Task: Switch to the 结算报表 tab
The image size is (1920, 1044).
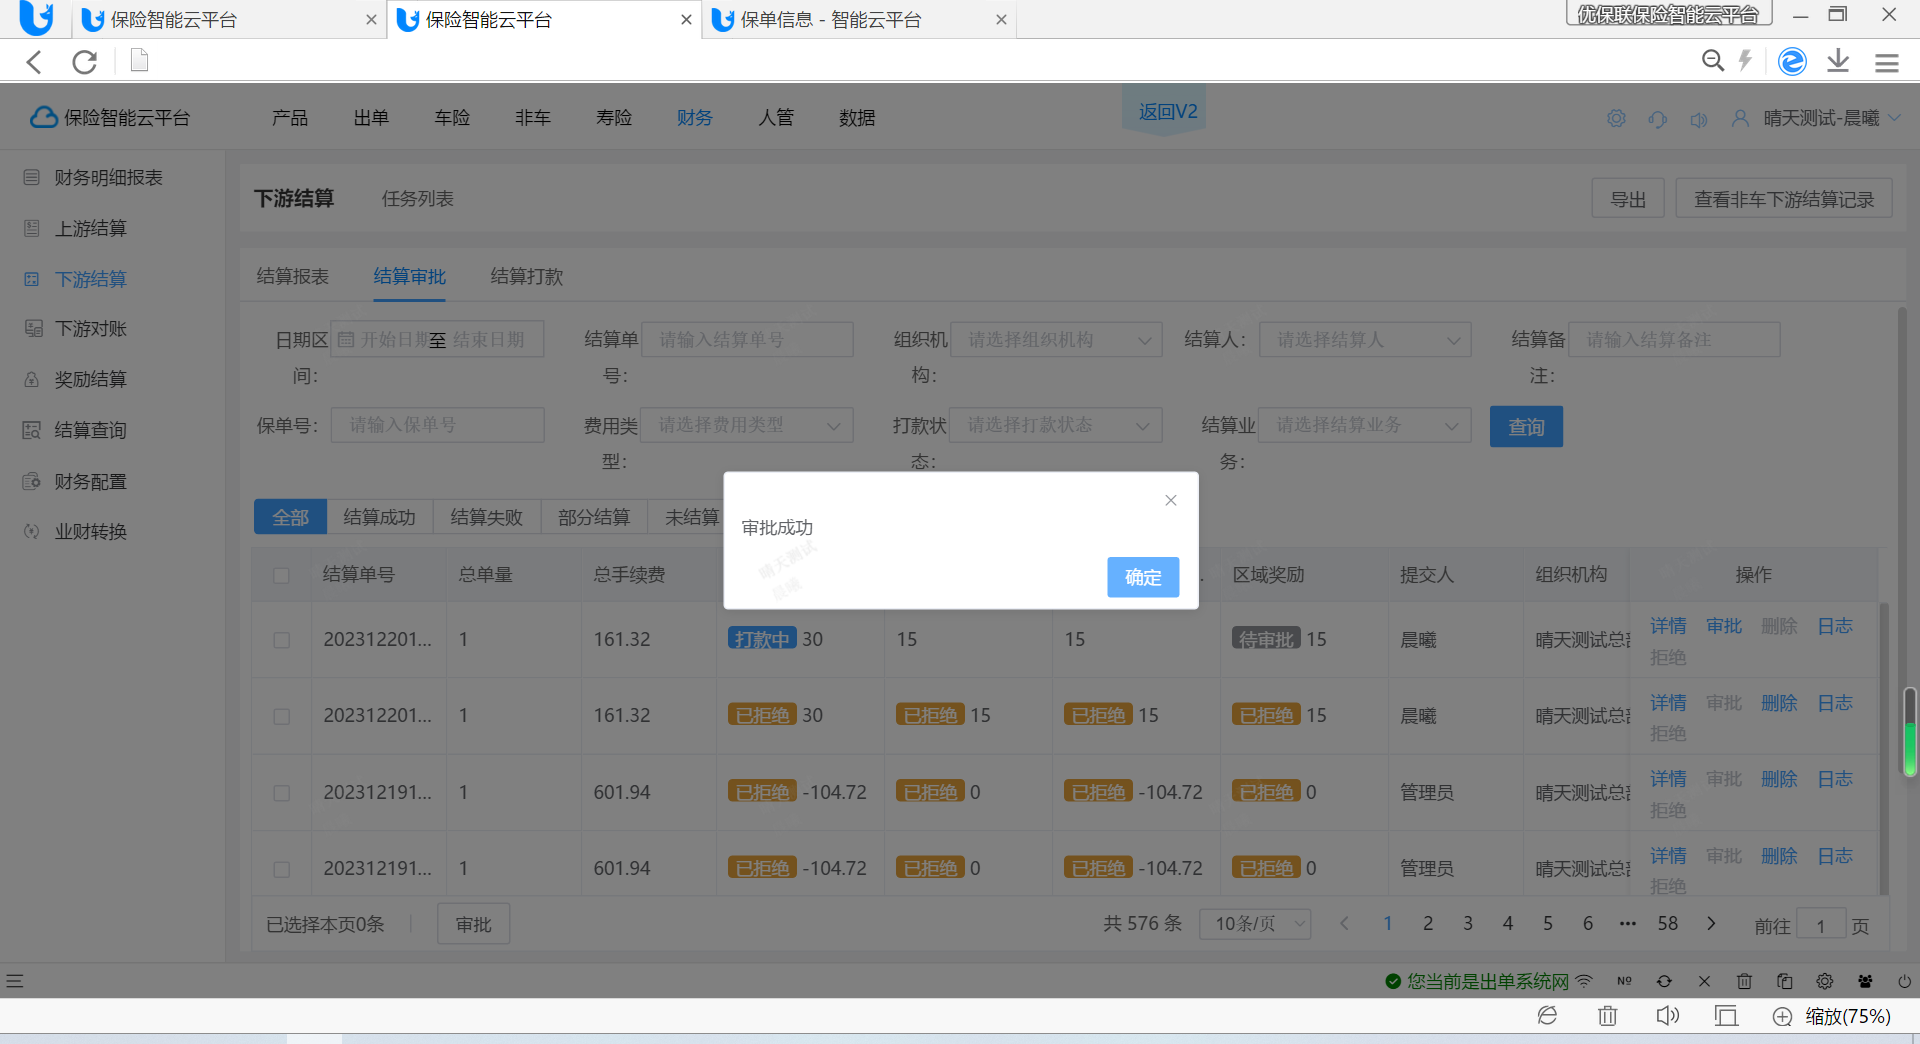Action: [x=293, y=276]
